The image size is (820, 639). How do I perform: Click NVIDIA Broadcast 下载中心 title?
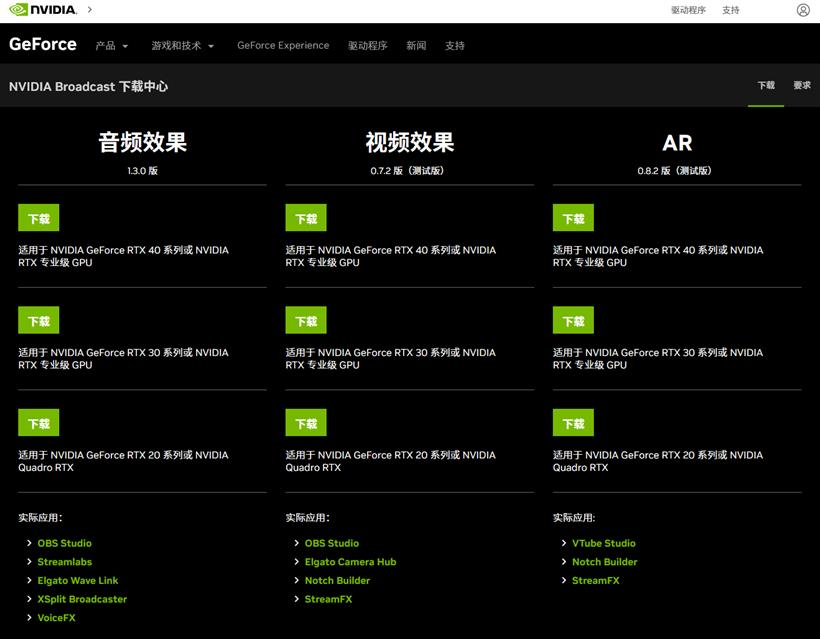click(88, 86)
